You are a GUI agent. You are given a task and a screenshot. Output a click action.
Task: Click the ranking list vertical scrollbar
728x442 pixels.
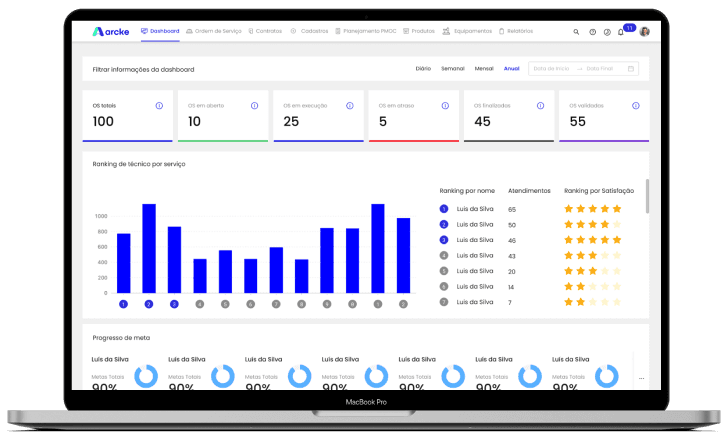pyautogui.click(x=646, y=197)
